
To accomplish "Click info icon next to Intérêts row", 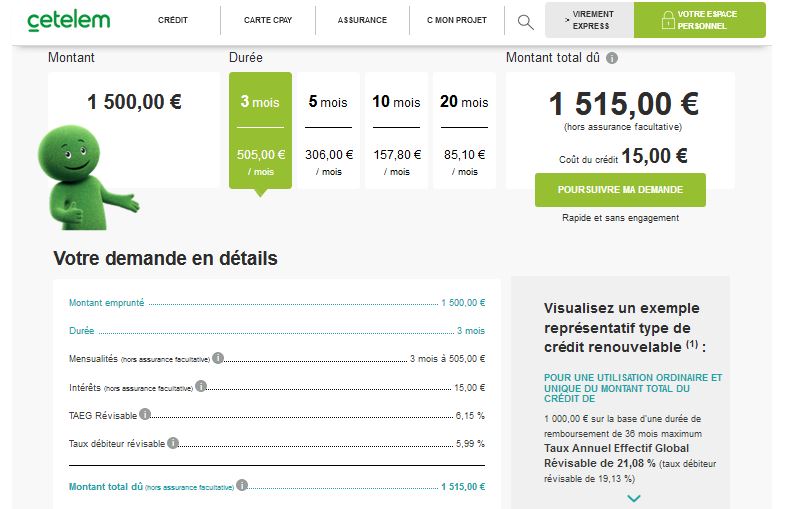I will tap(201, 386).
